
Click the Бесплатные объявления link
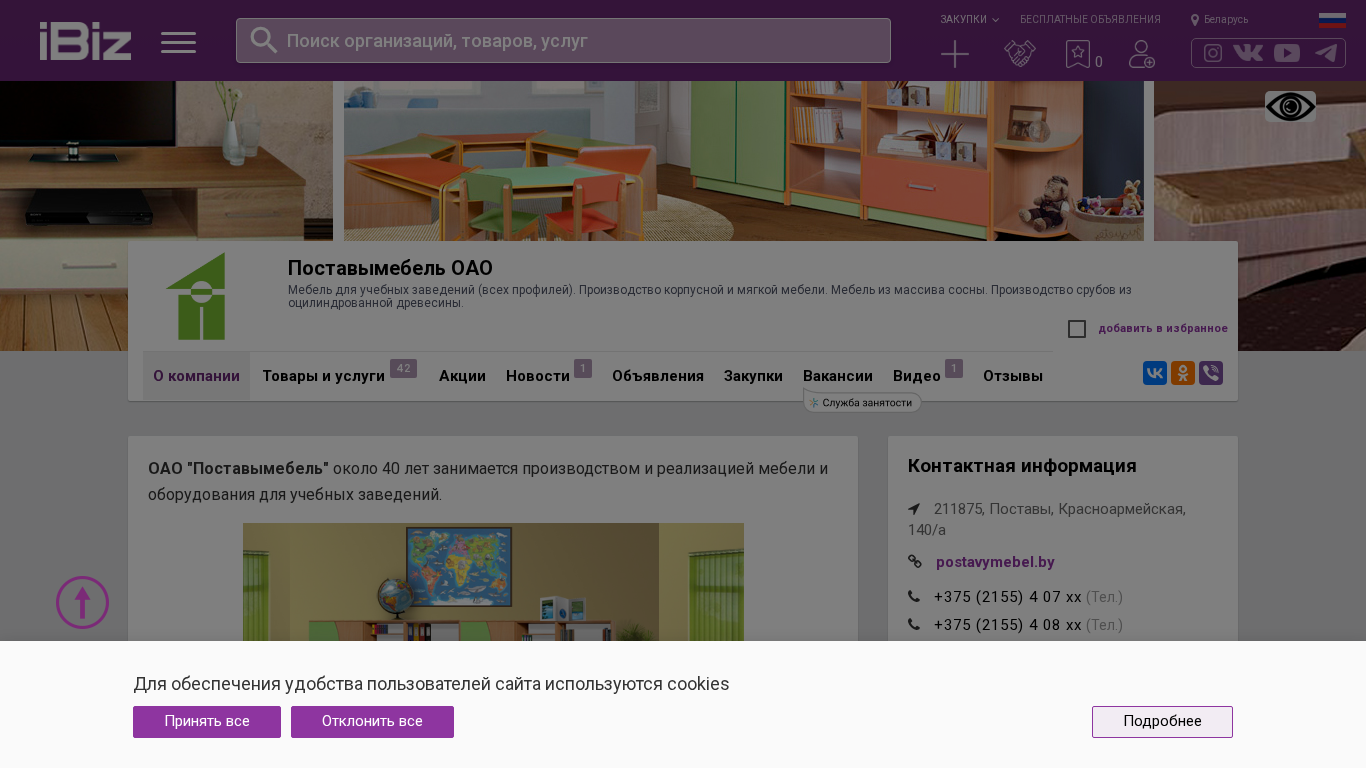pos(1090,19)
